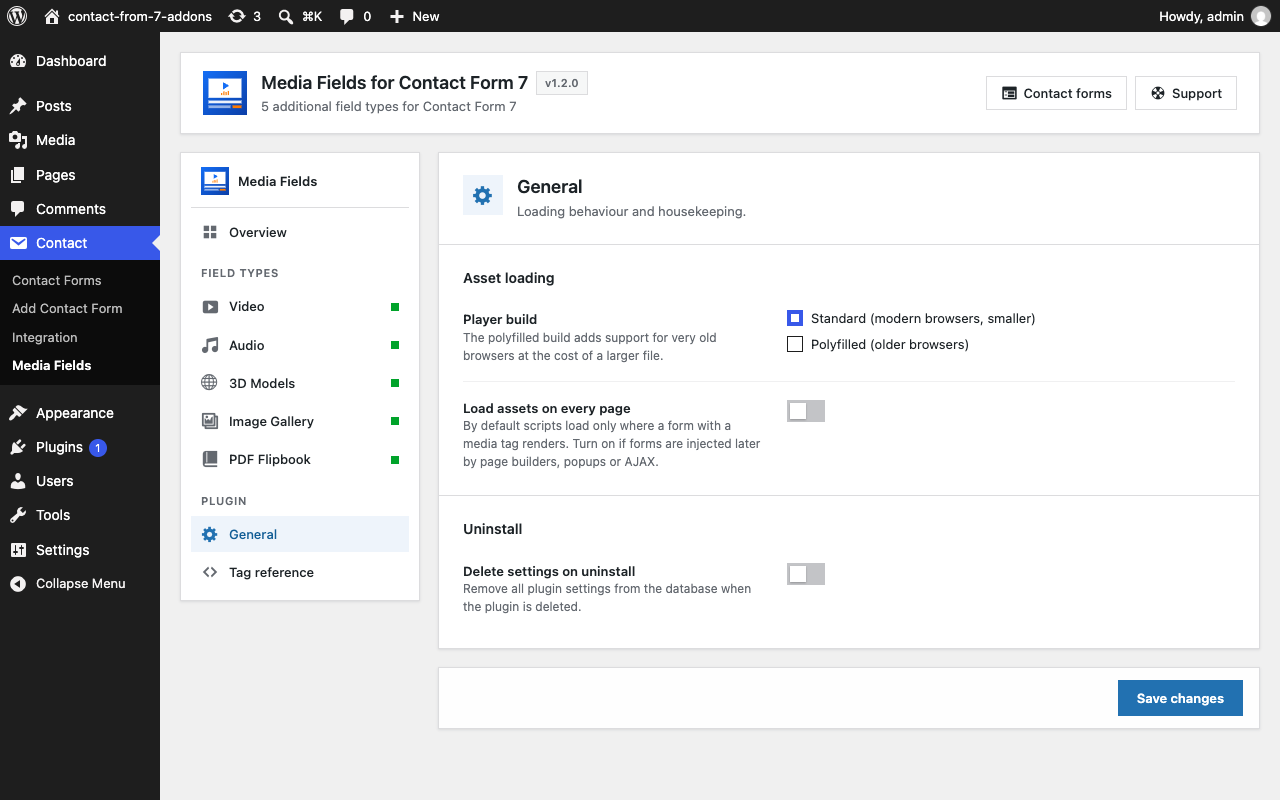
Task: Click the FIELD TYPES group label
Action: point(240,273)
